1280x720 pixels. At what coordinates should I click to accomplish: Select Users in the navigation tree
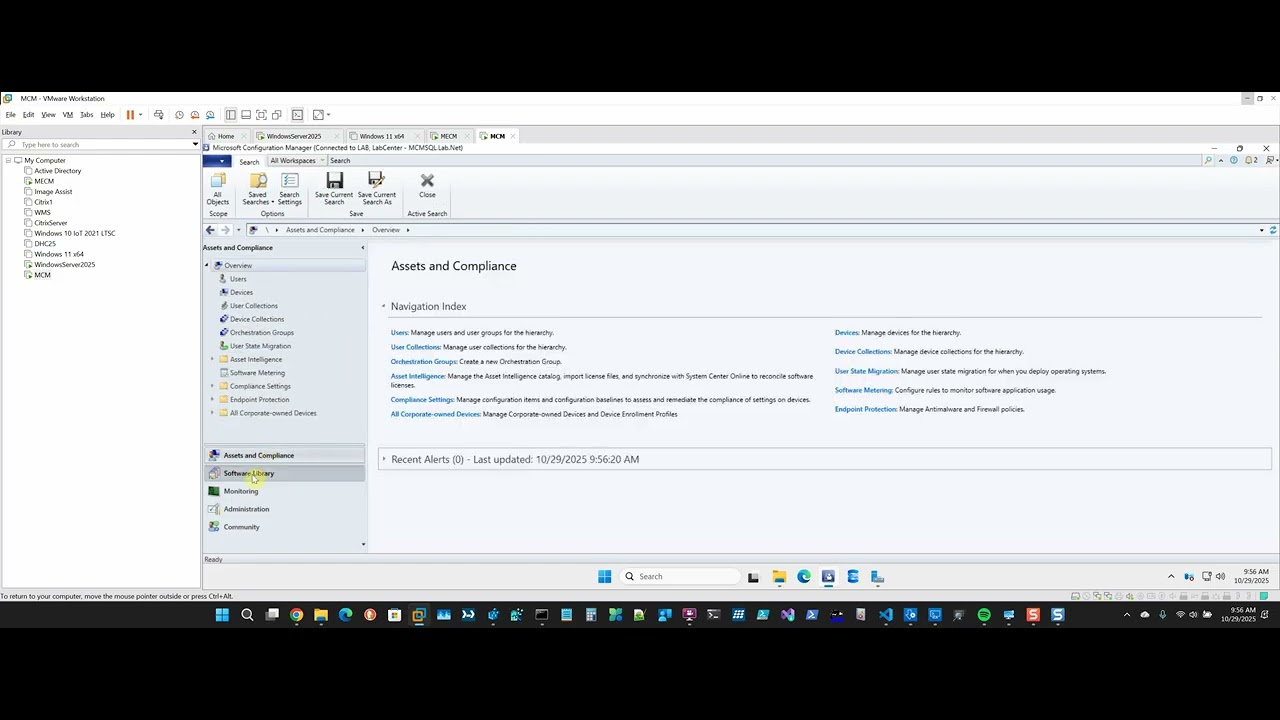coord(238,279)
